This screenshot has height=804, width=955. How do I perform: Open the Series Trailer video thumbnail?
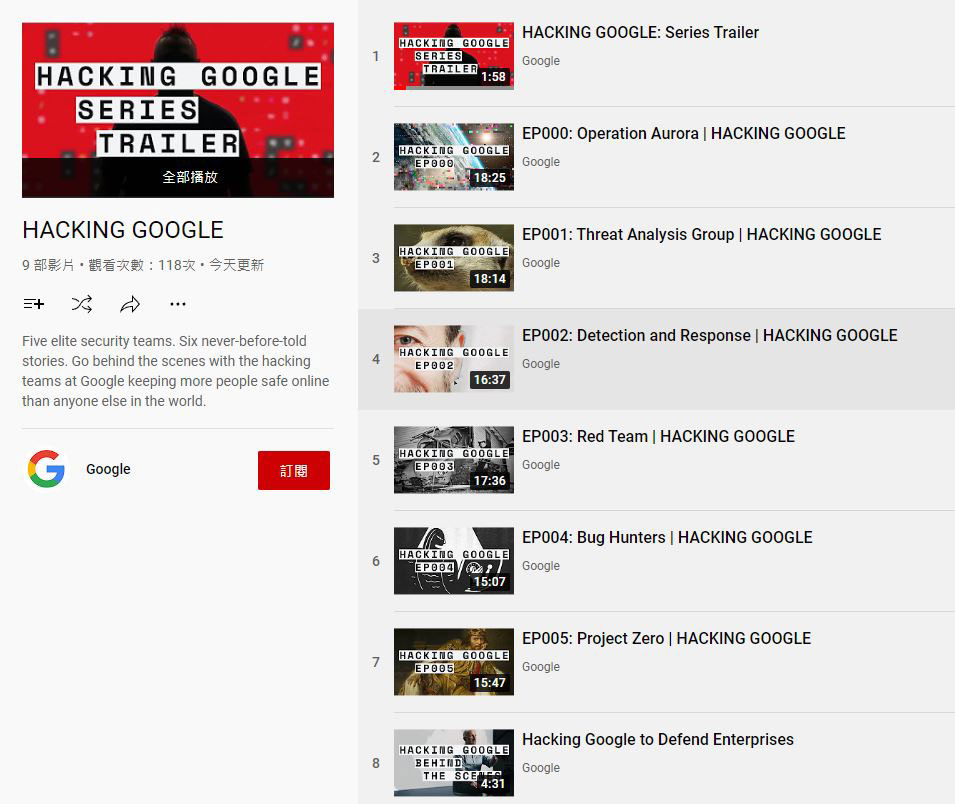[x=453, y=56]
